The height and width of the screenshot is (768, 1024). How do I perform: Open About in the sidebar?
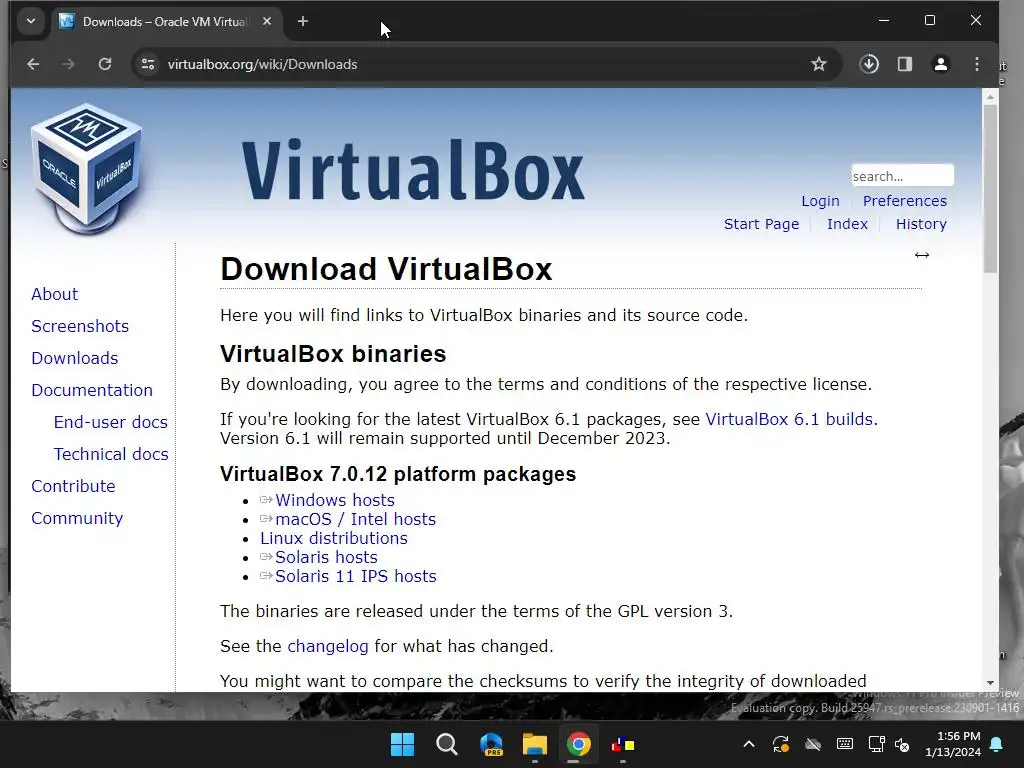point(55,294)
